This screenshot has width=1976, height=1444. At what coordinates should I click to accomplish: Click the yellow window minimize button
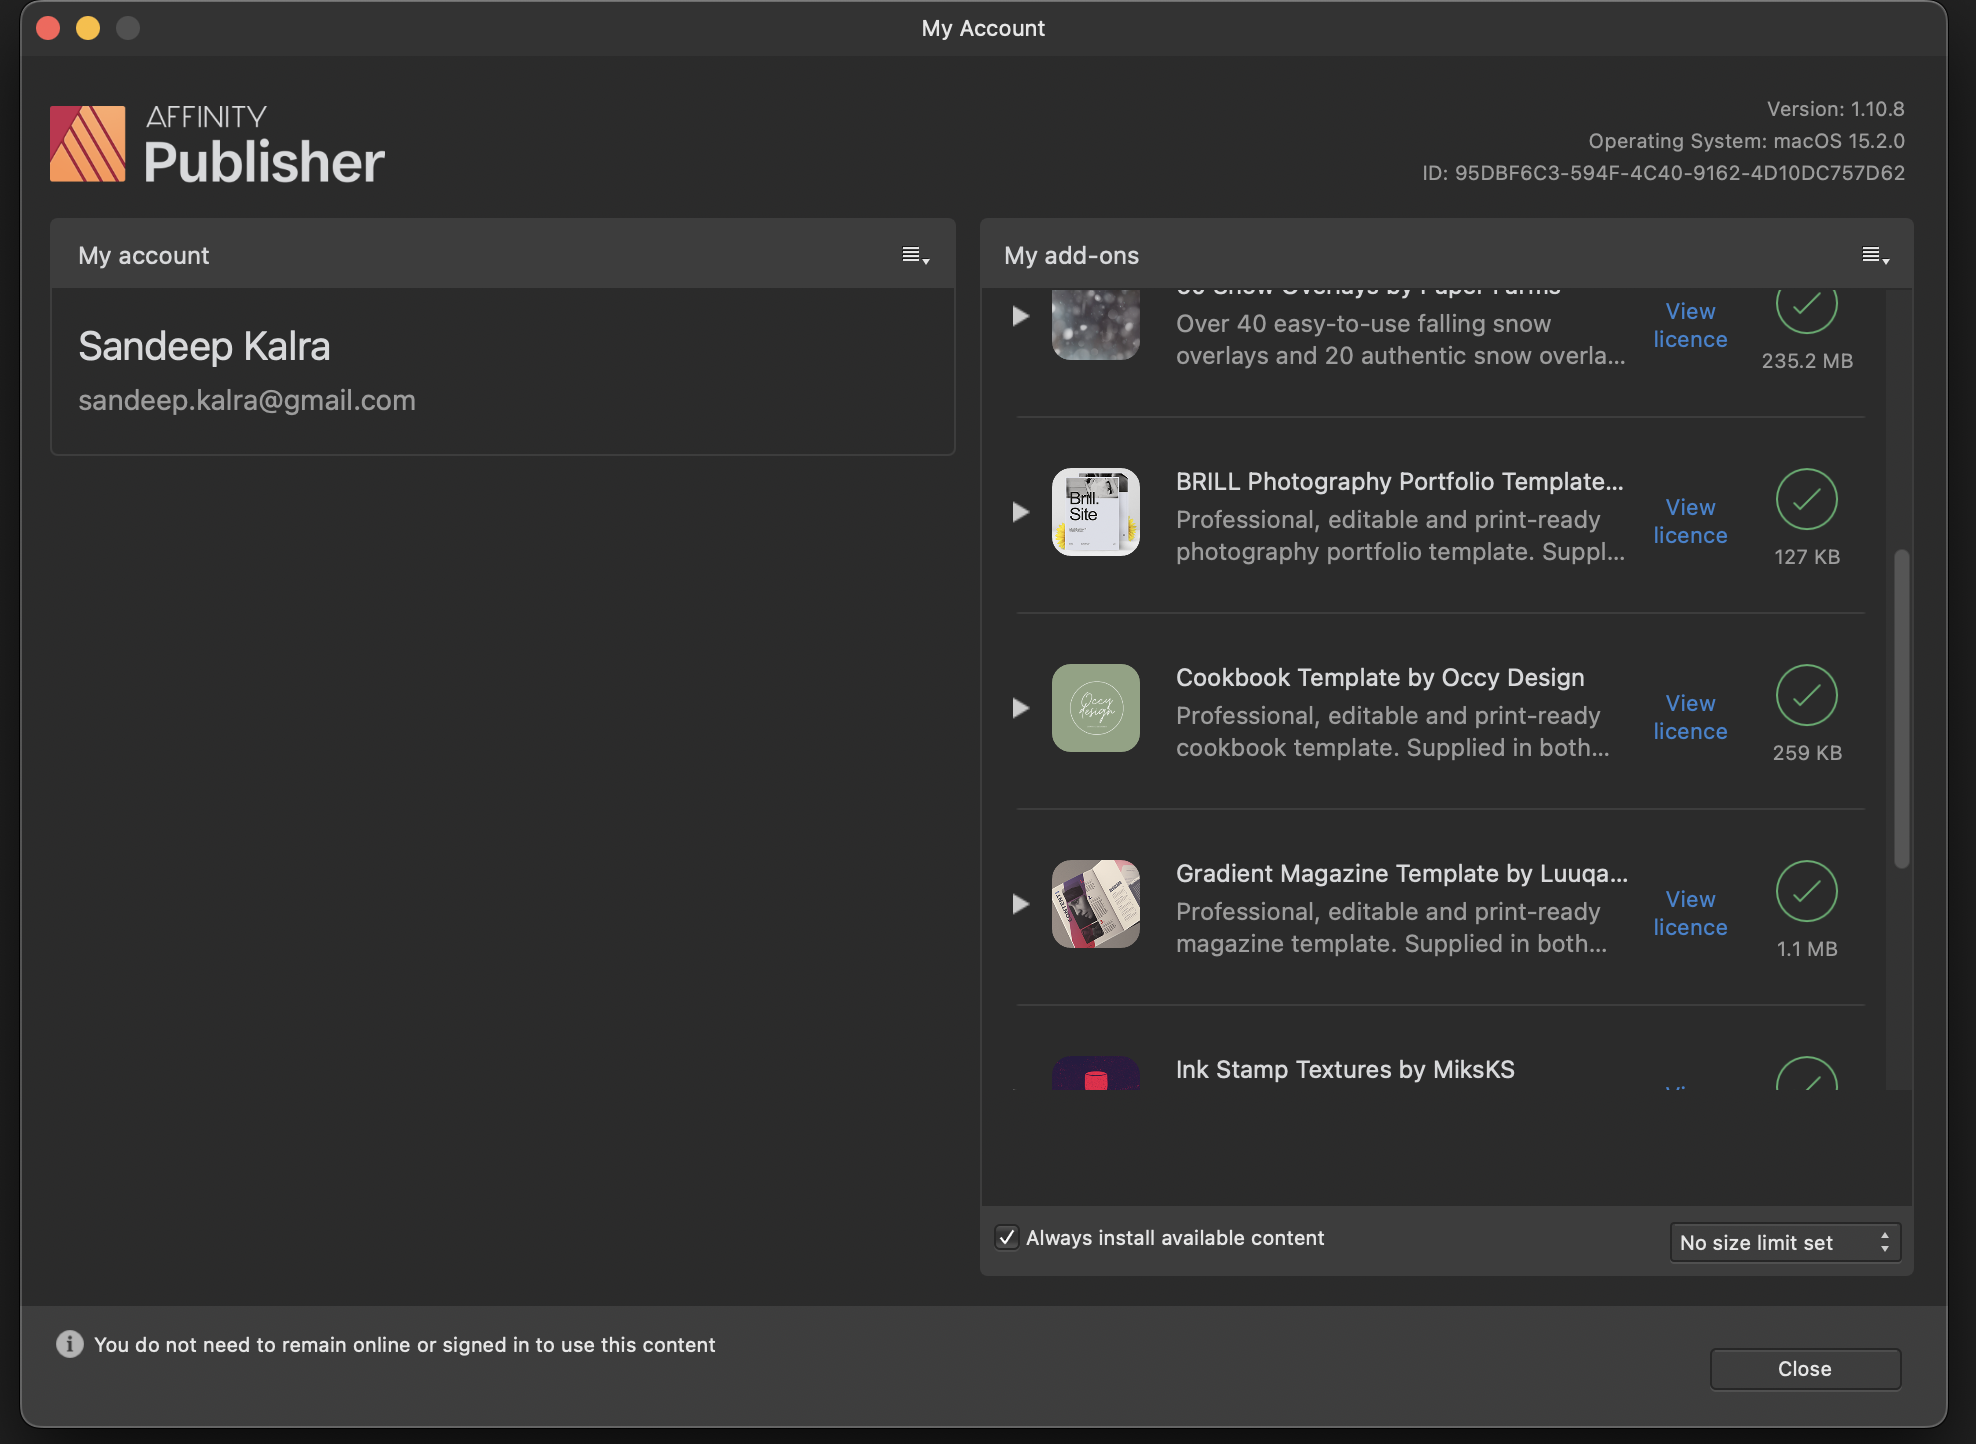point(88,28)
